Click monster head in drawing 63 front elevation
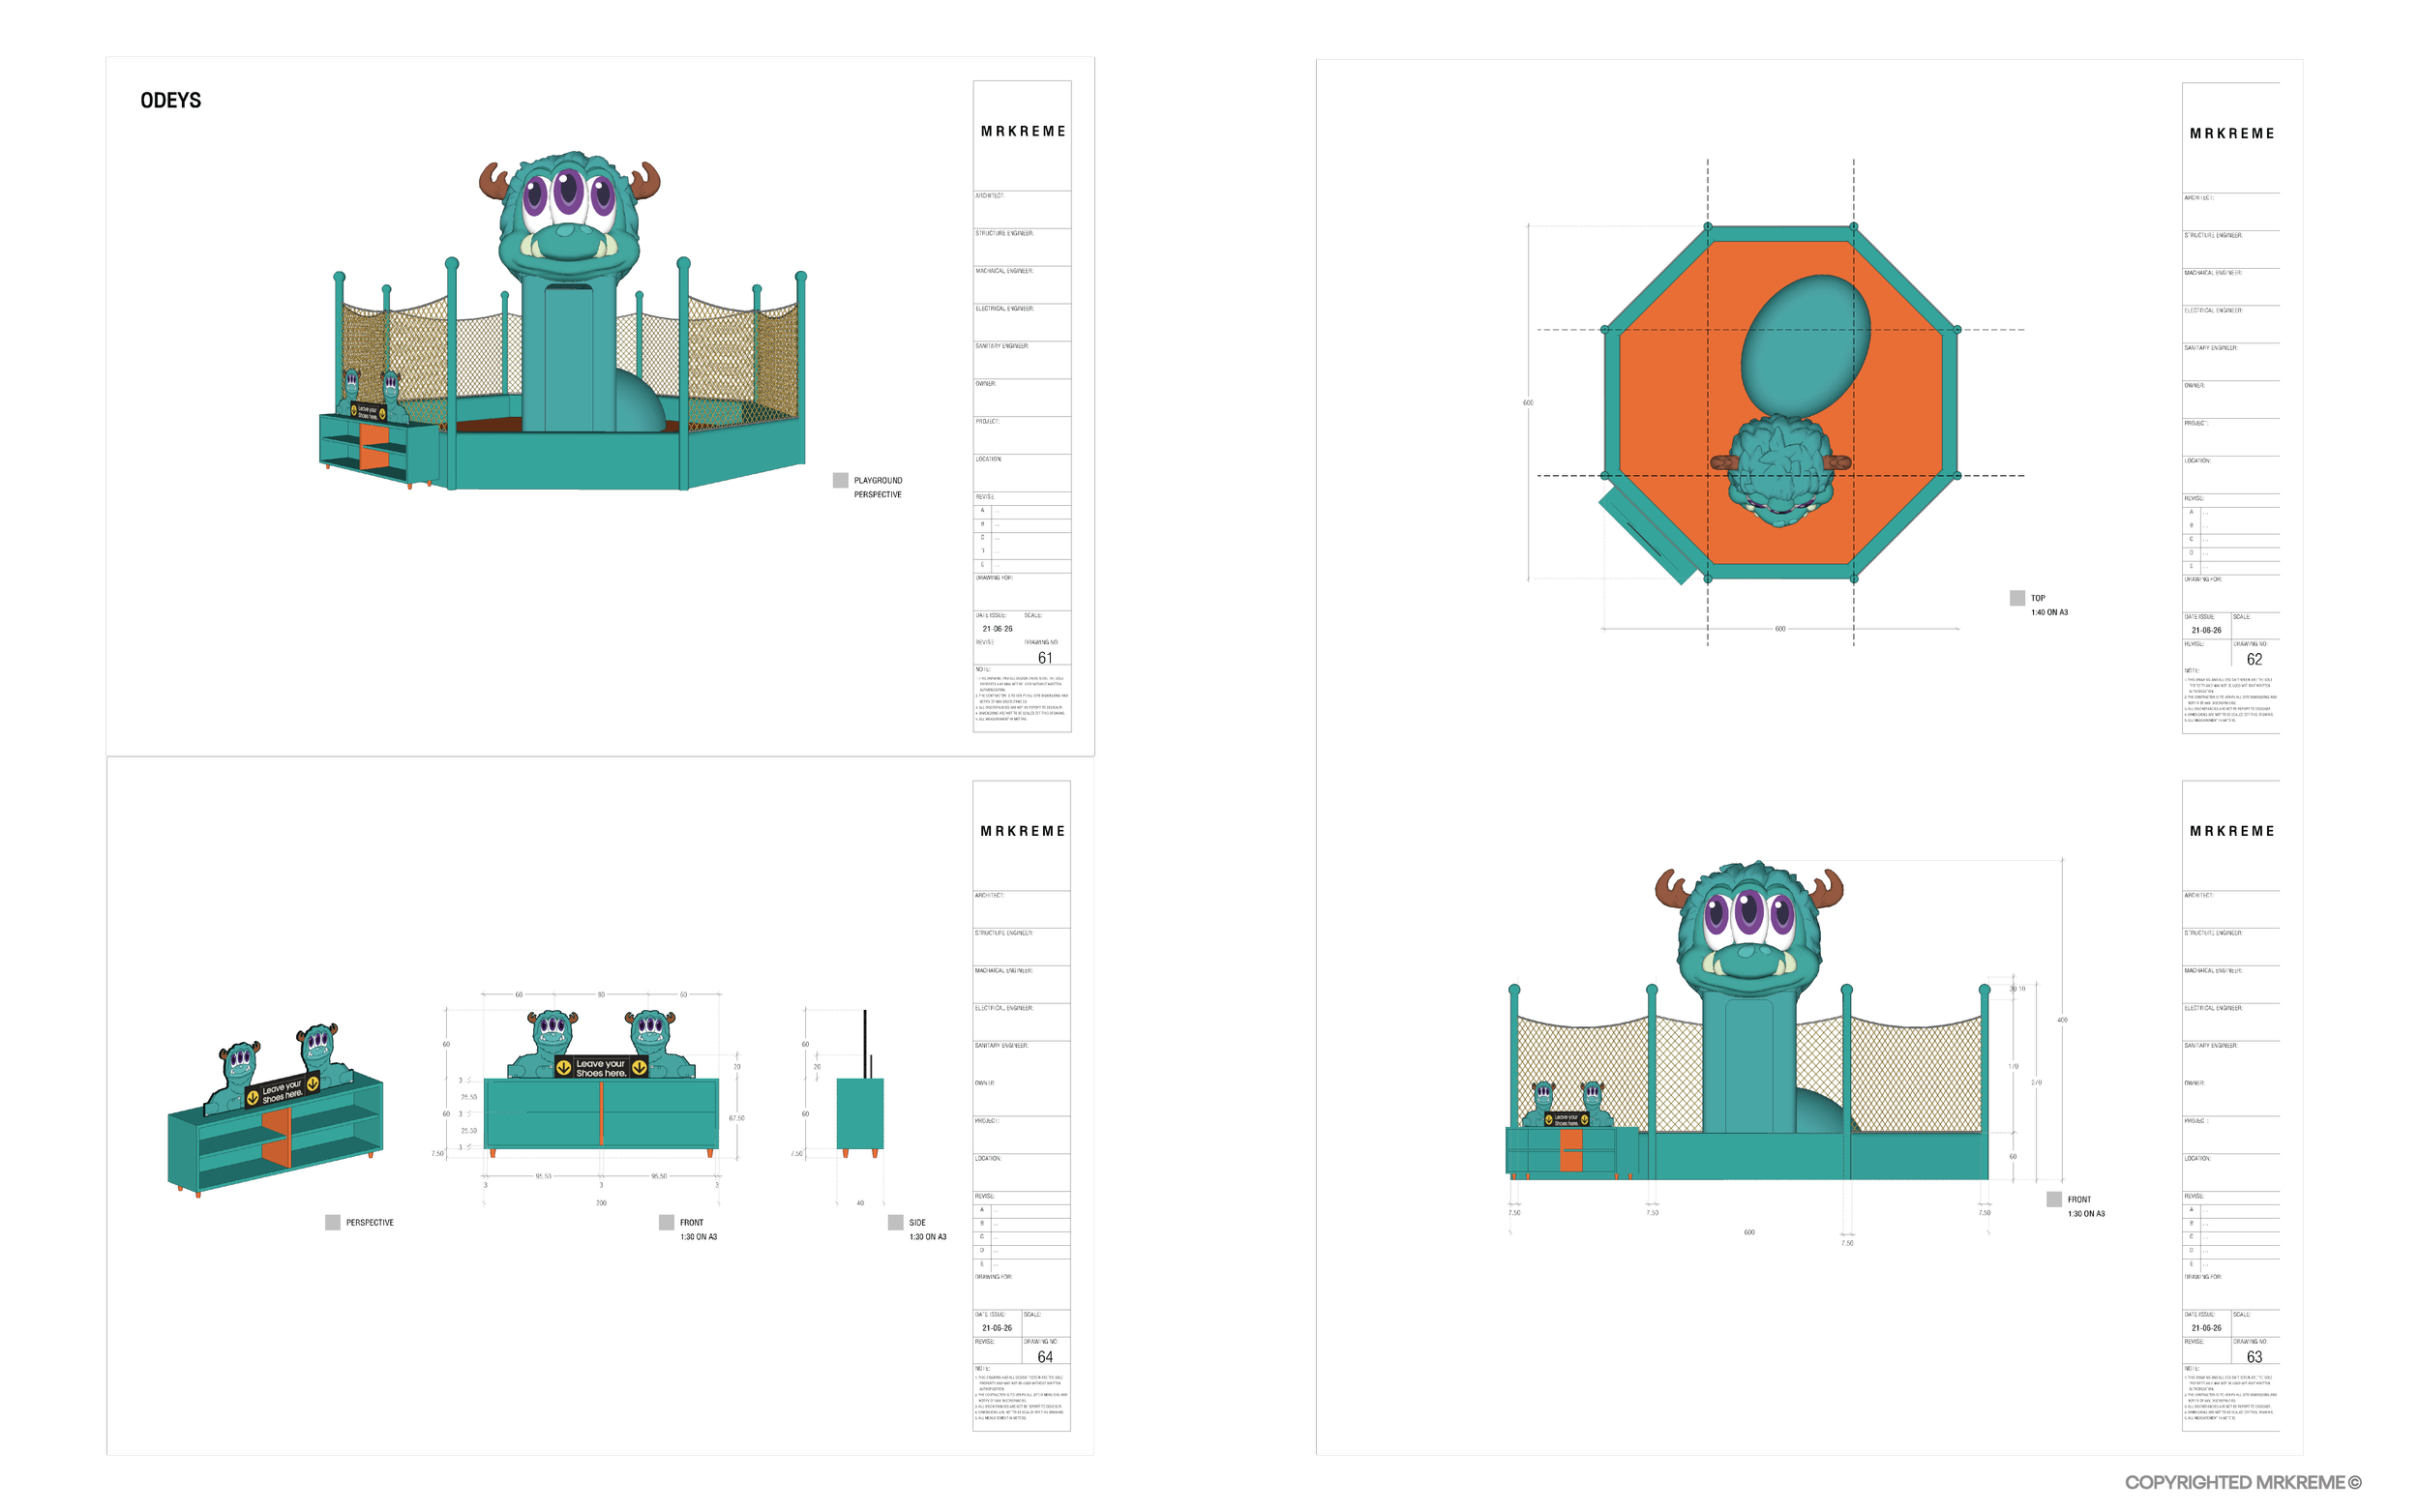Viewport: 2419px width, 1512px height. pyautogui.click(x=1749, y=930)
